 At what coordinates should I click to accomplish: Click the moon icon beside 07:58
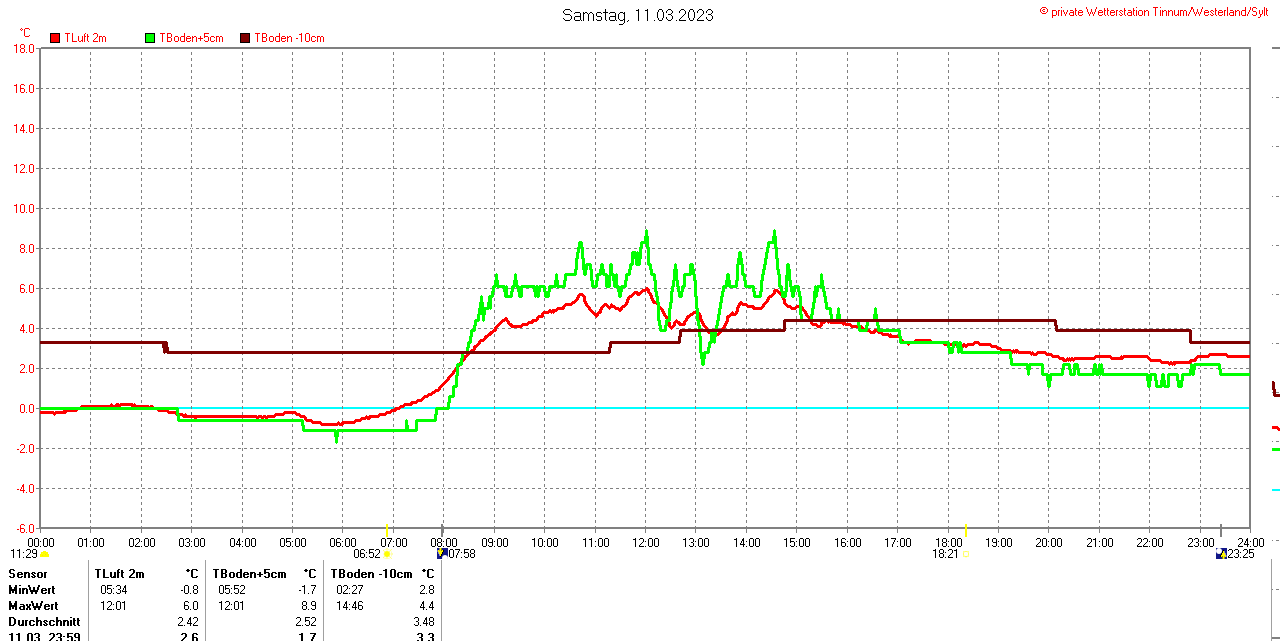pyautogui.click(x=442, y=553)
